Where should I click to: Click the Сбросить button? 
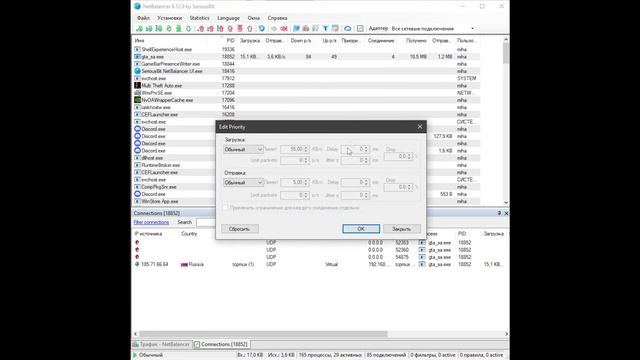[x=240, y=229]
